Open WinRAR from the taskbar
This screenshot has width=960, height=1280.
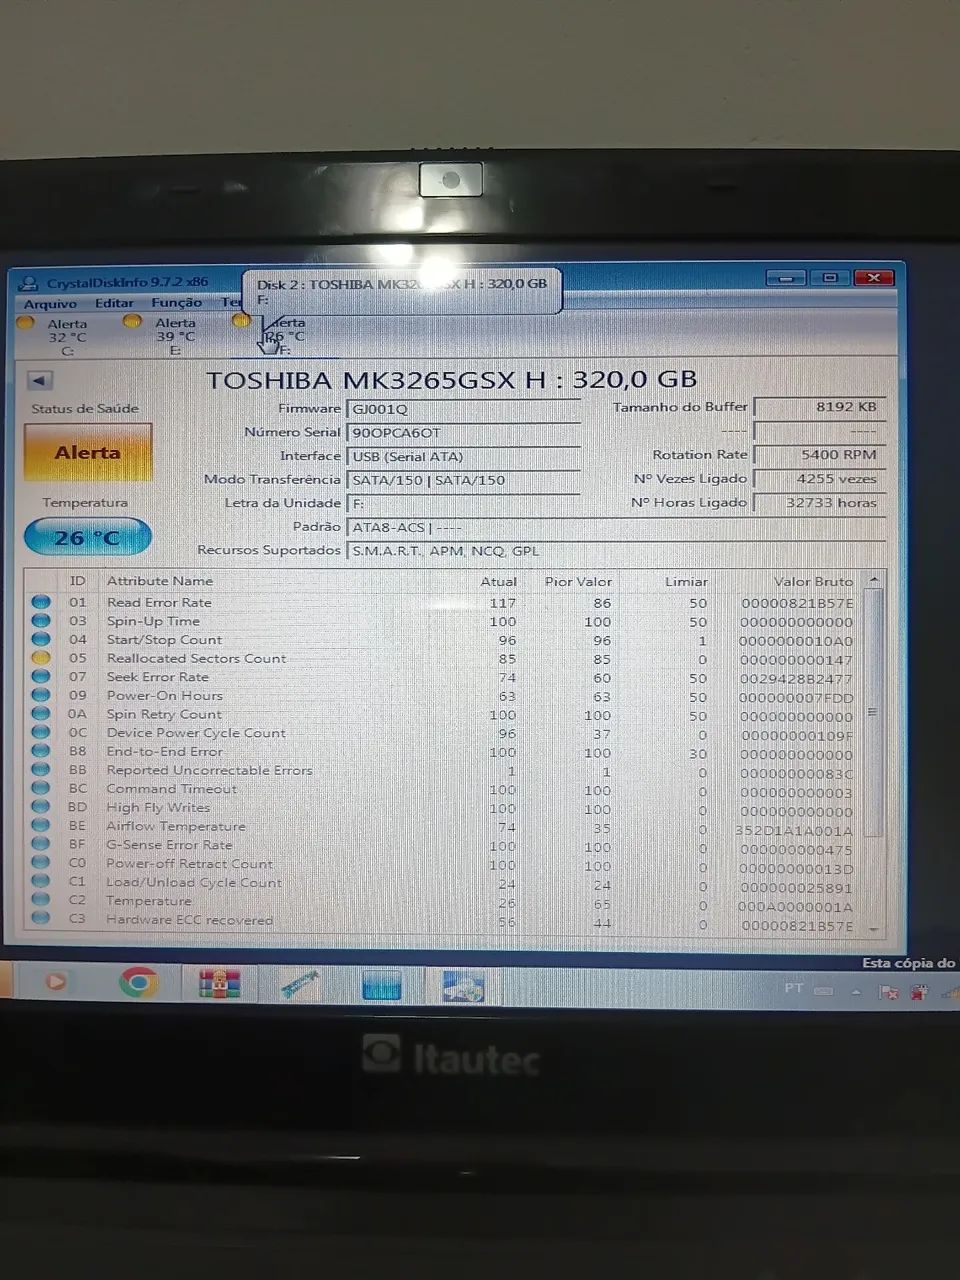(219, 984)
